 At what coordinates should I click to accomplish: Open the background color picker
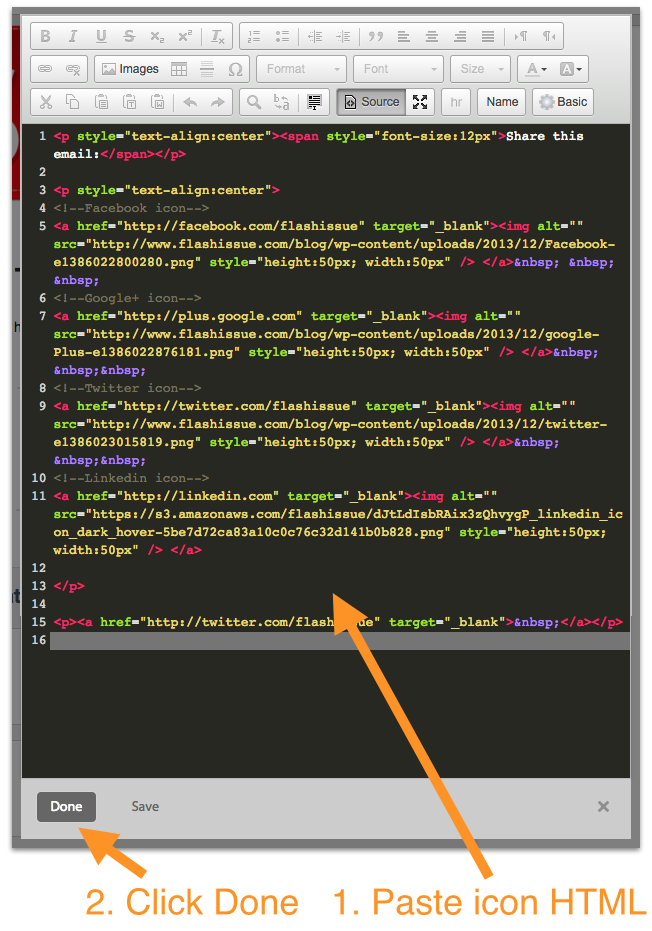pyautogui.click(x=571, y=69)
